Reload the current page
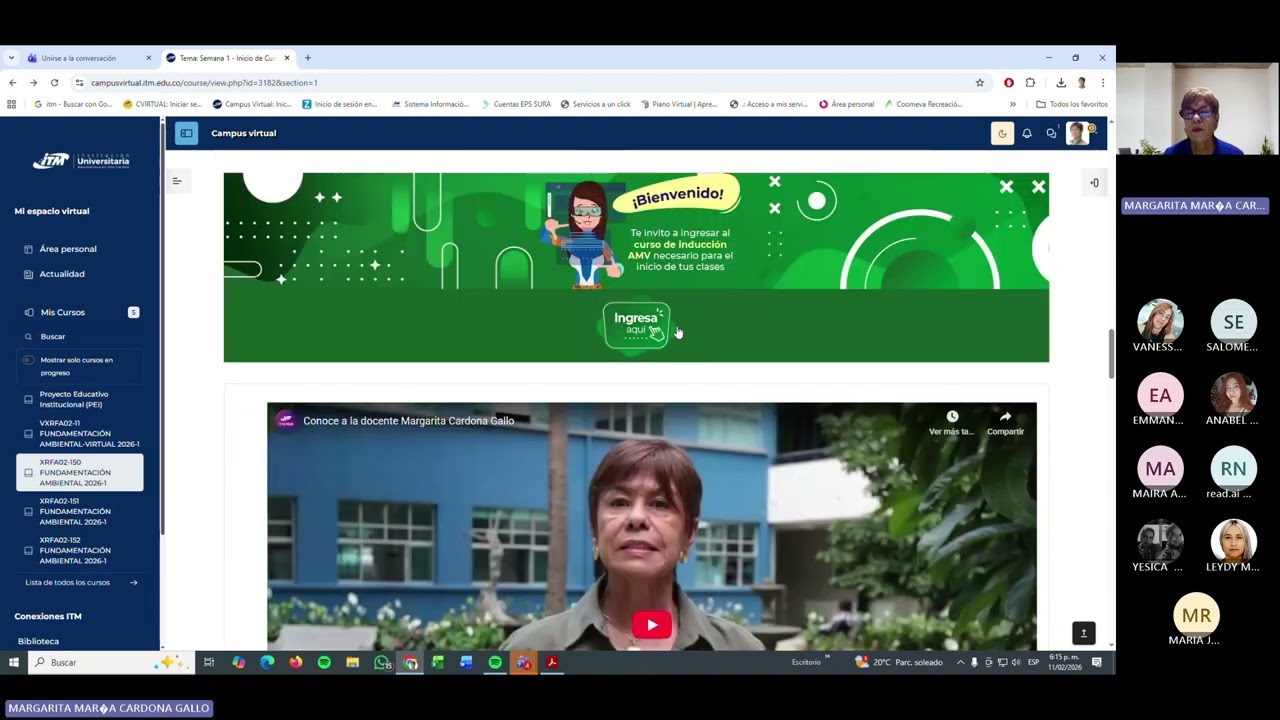Viewport: 1280px width, 720px height. [x=54, y=83]
